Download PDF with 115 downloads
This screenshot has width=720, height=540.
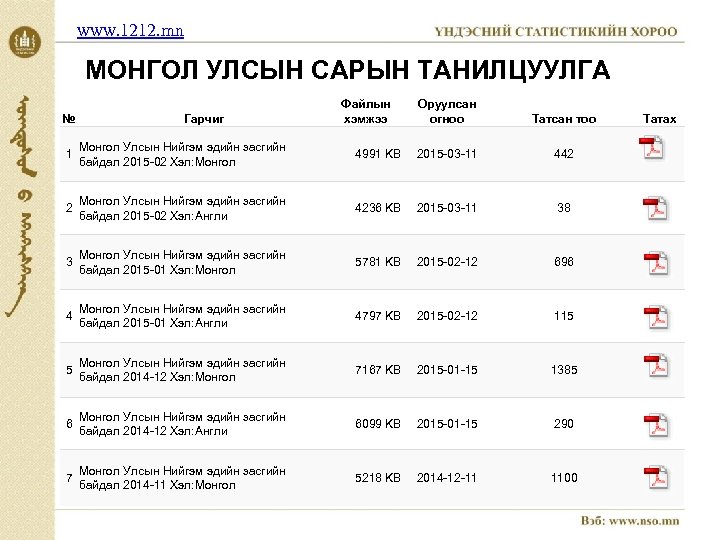click(655, 318)
